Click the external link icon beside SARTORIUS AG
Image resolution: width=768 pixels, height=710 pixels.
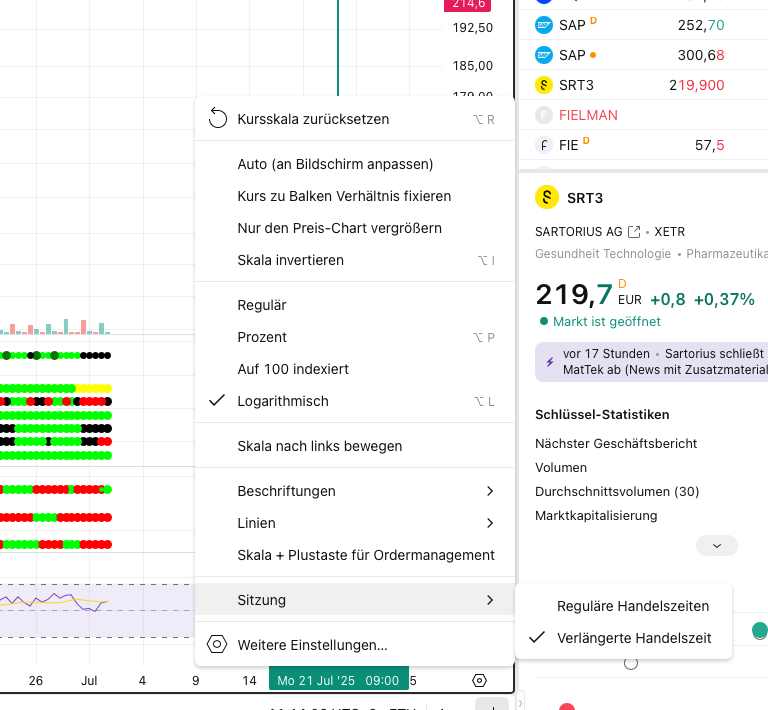click(x=634, y=232)
